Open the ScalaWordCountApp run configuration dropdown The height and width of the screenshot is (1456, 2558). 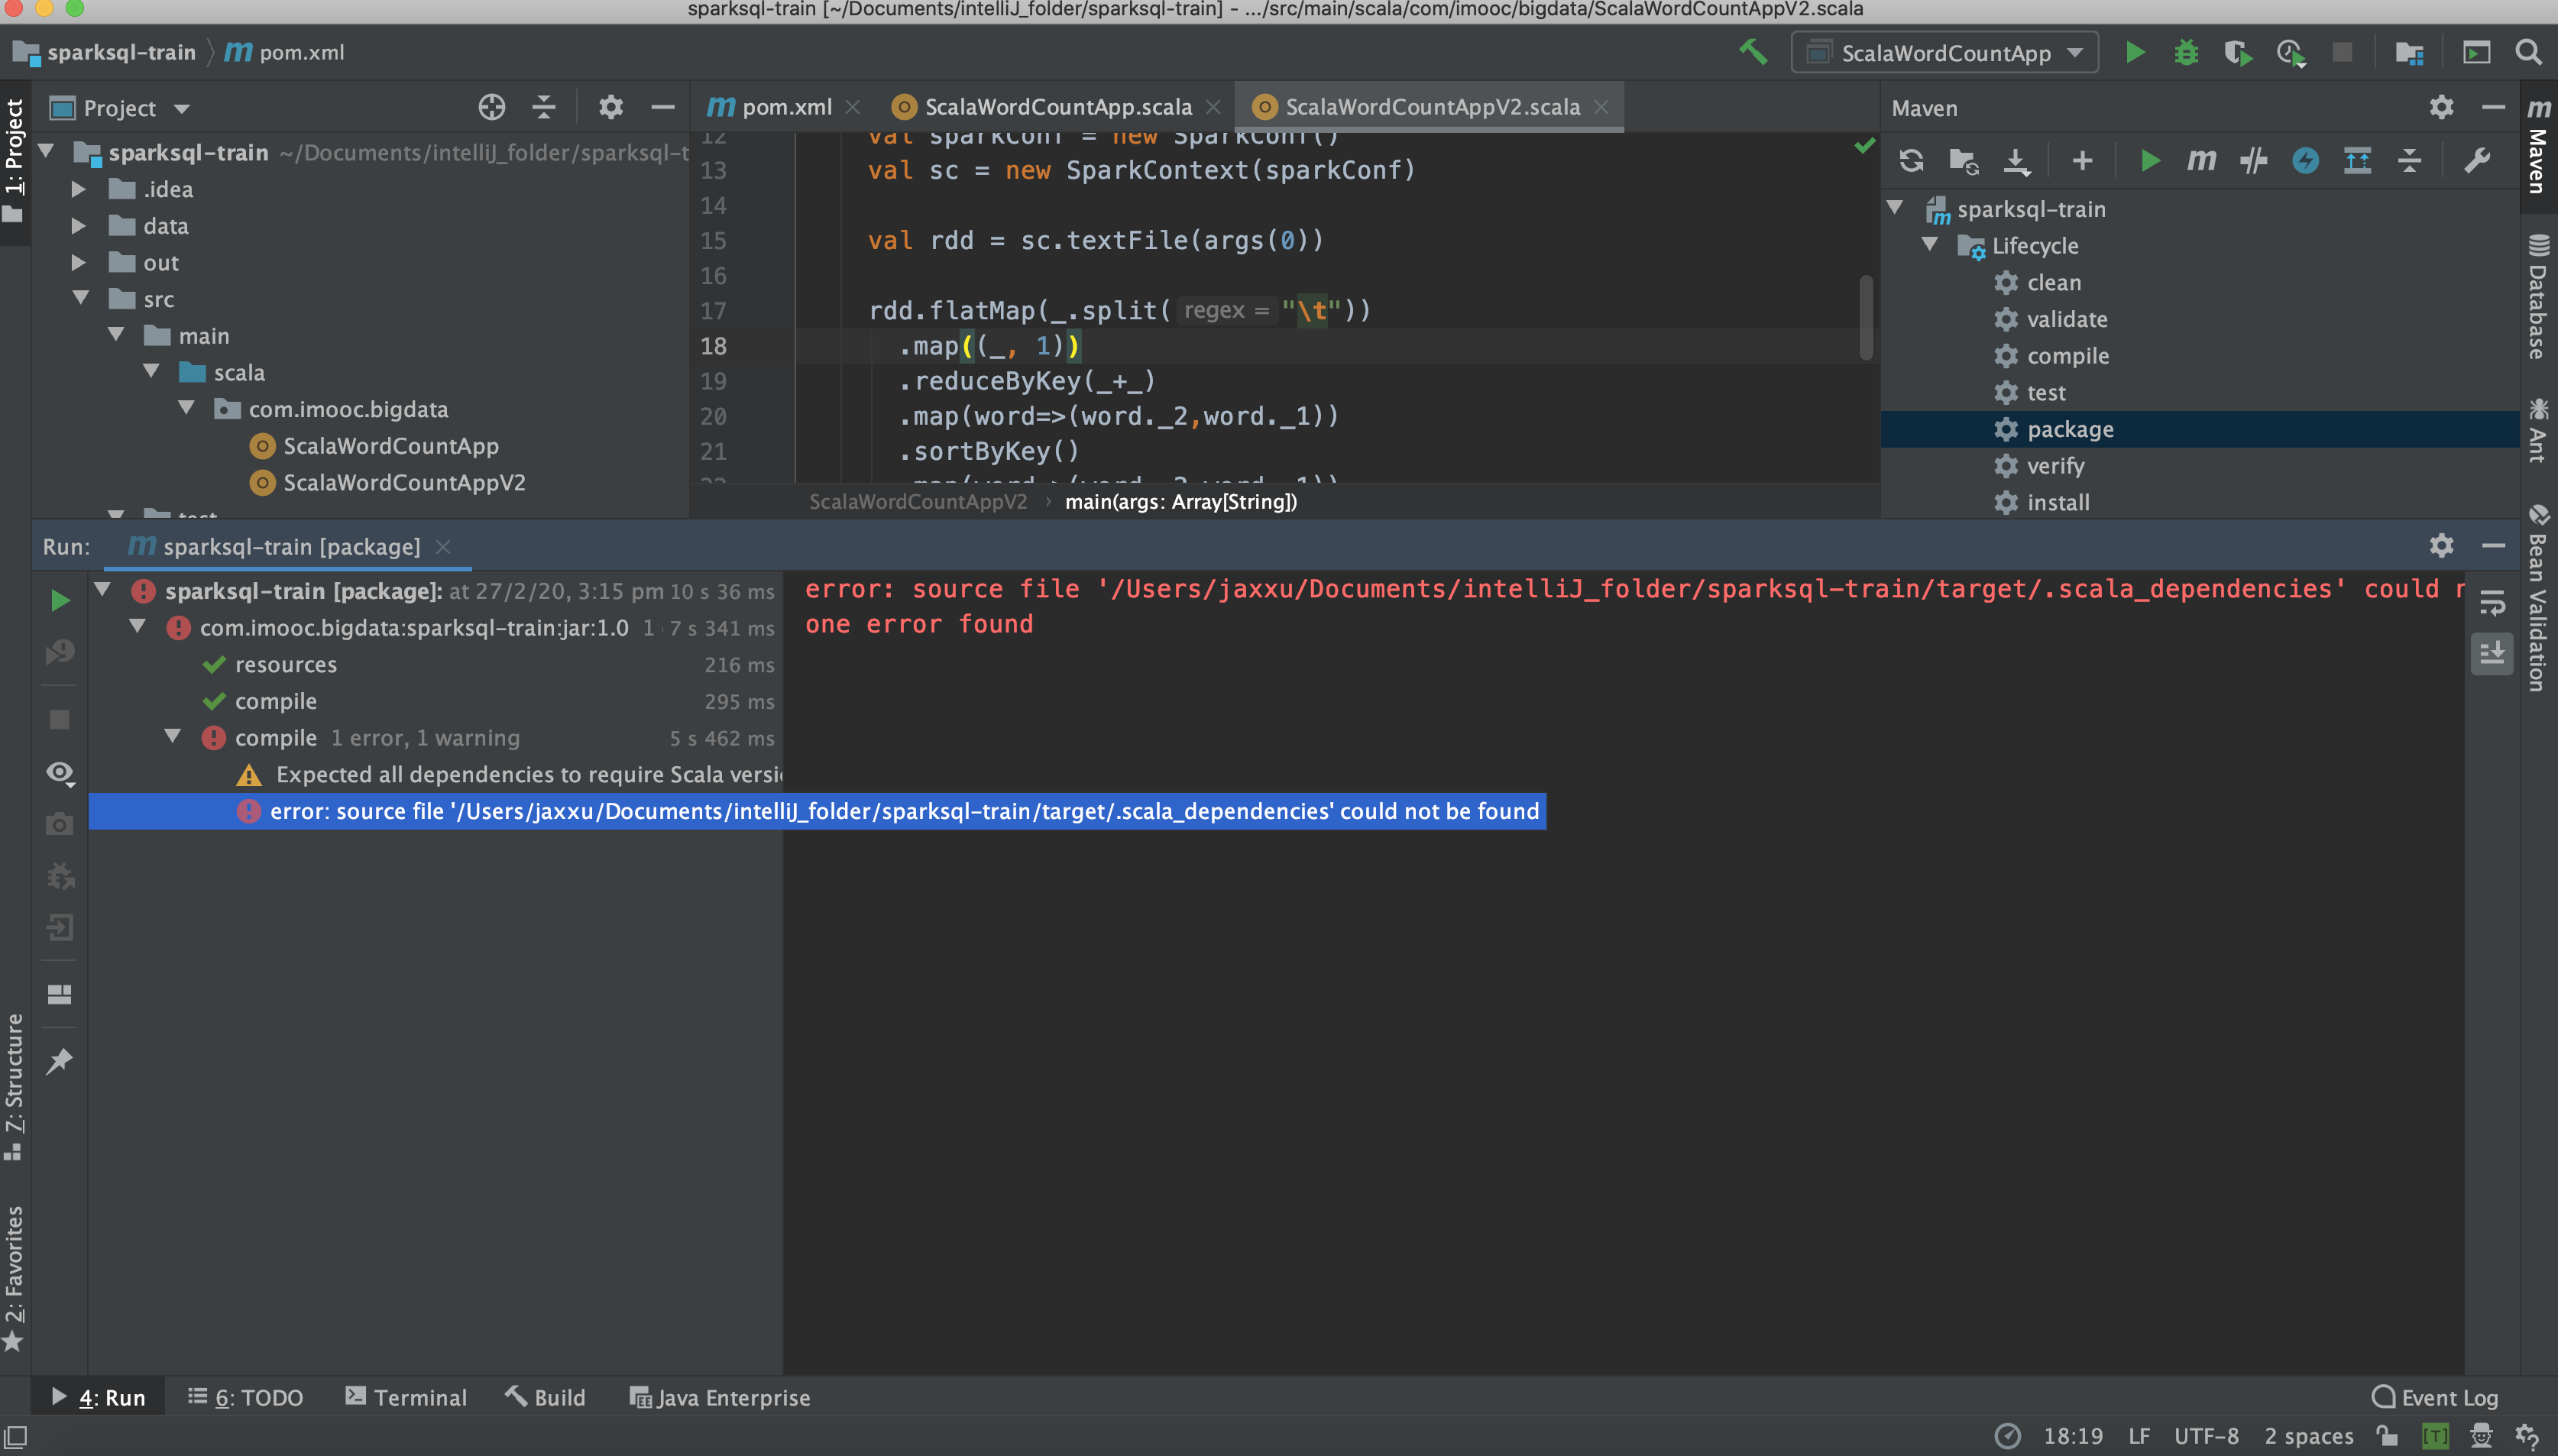1945,52
